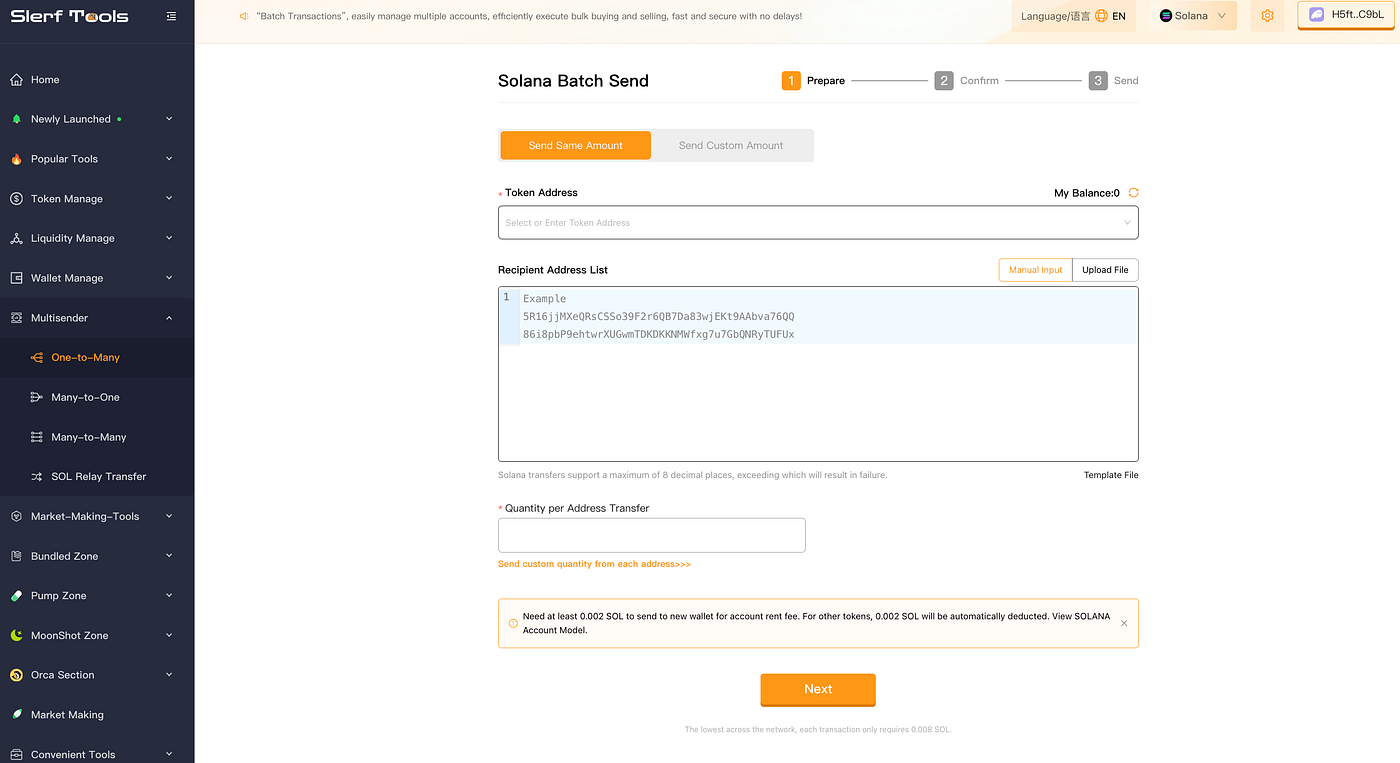Expand the Orca Section chevron
This screenshot has width=1400, height=763.
[x=169, y=675]
